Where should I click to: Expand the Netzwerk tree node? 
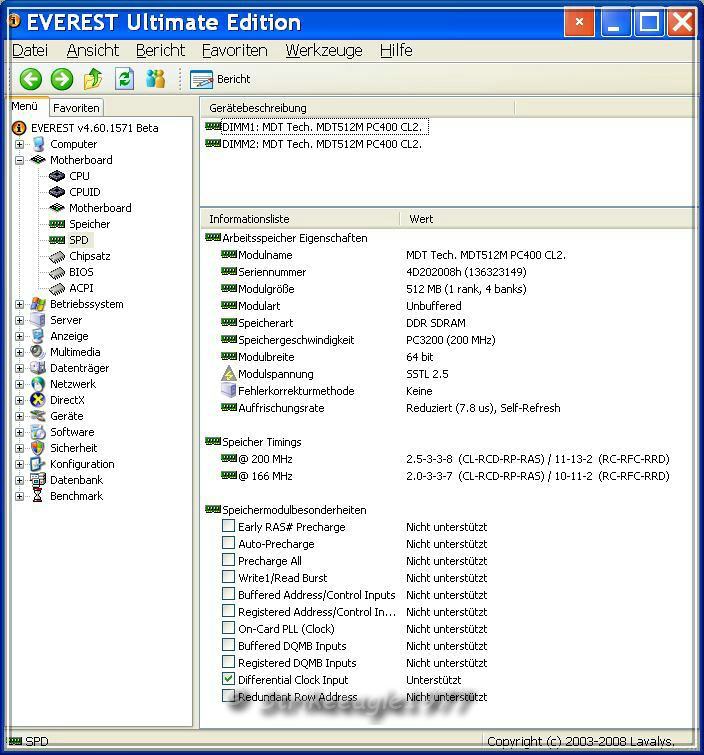(x=19, y=384)
